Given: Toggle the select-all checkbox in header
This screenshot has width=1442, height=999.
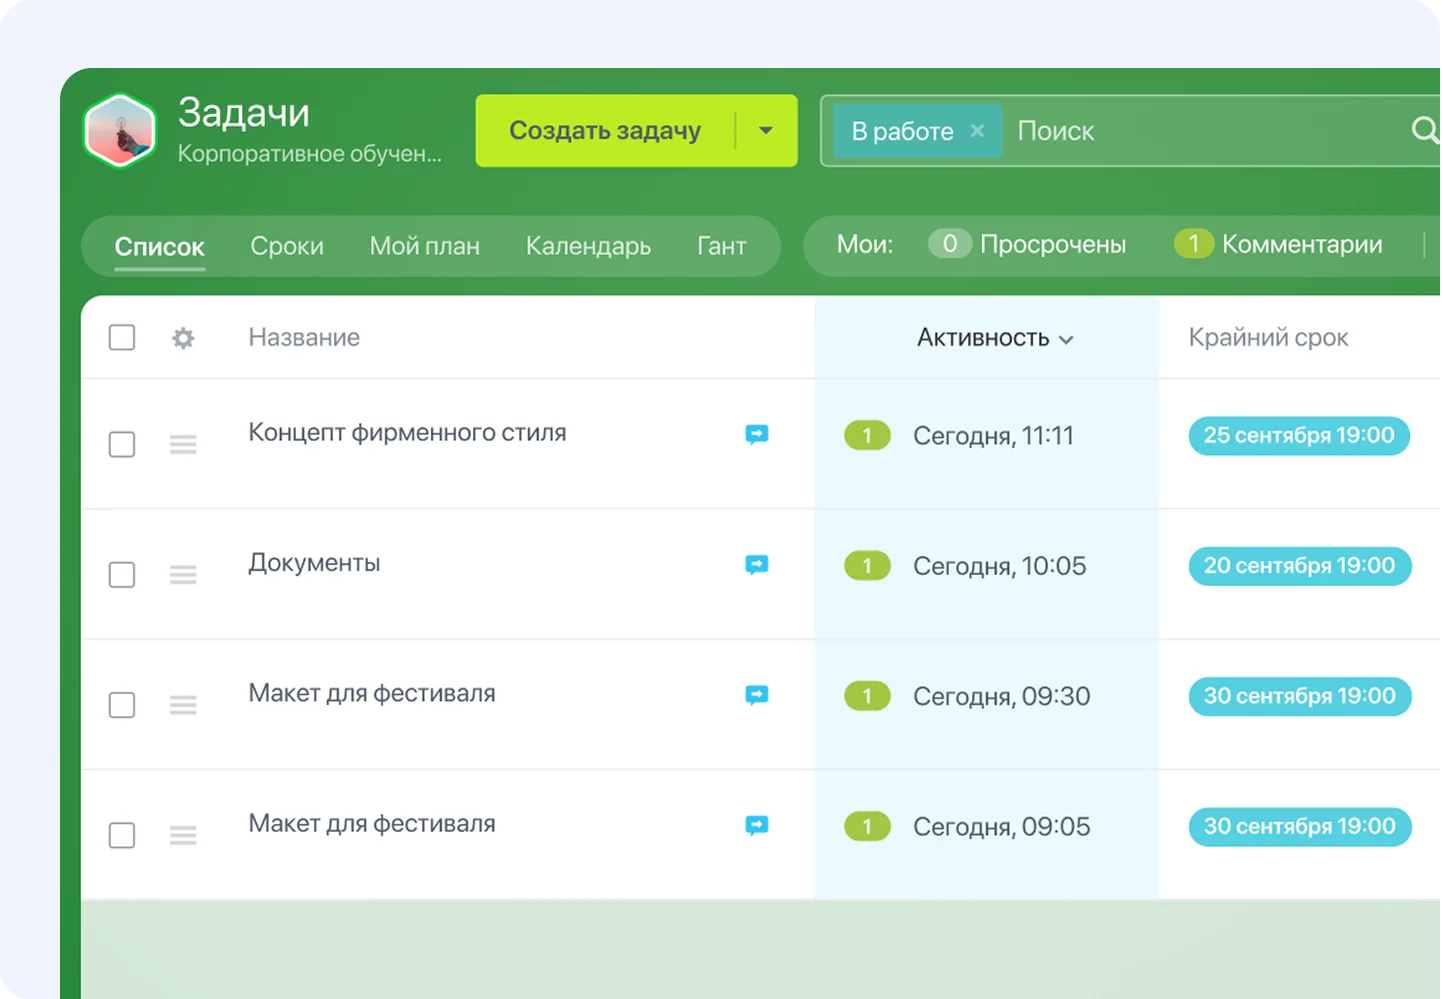Looking at the screenshot, I should [122, 338].
